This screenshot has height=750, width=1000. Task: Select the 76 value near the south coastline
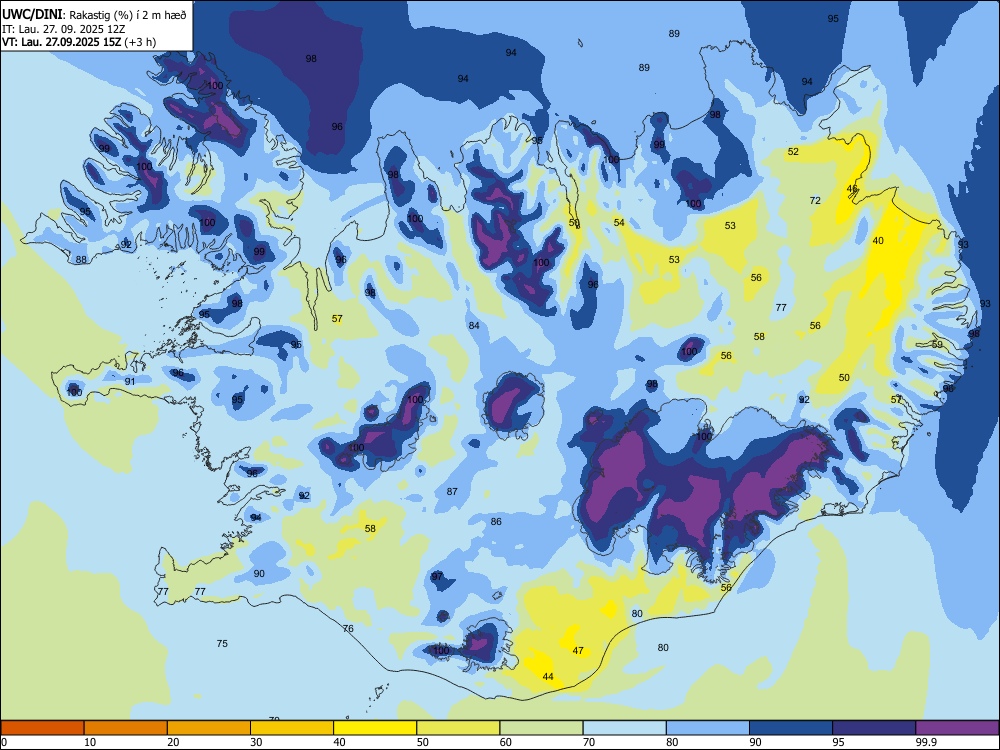pyautogui.click(x=348, y=629)
